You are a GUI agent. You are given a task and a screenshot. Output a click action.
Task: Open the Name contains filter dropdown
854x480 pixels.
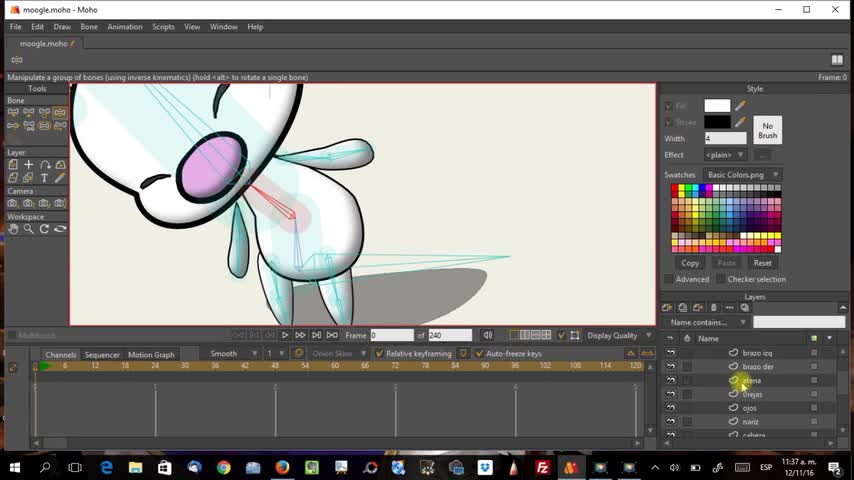pos(707,322)
